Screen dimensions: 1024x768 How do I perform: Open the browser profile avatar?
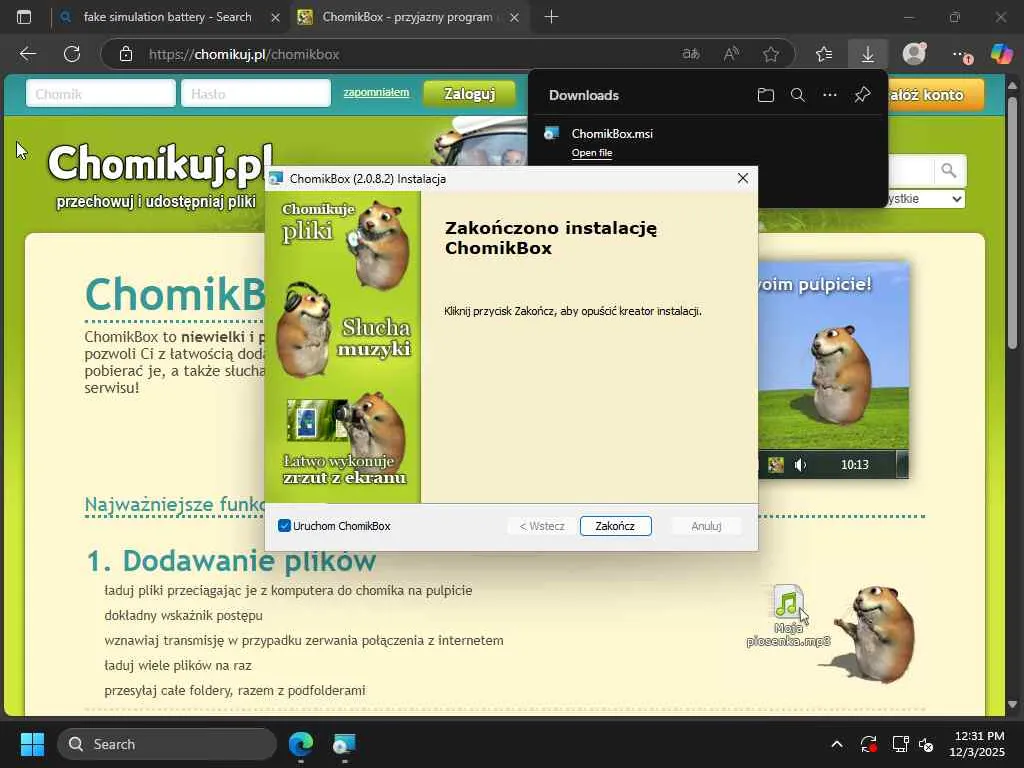[914, 54]
